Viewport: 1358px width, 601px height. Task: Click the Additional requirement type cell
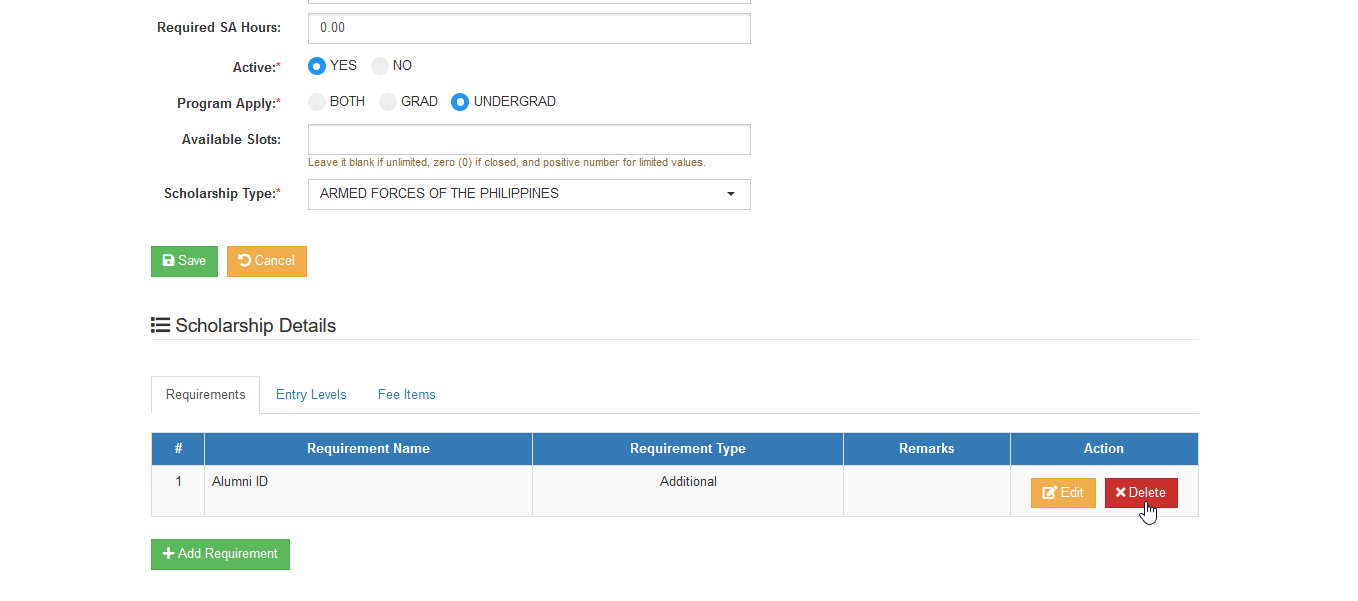(688, 491)
